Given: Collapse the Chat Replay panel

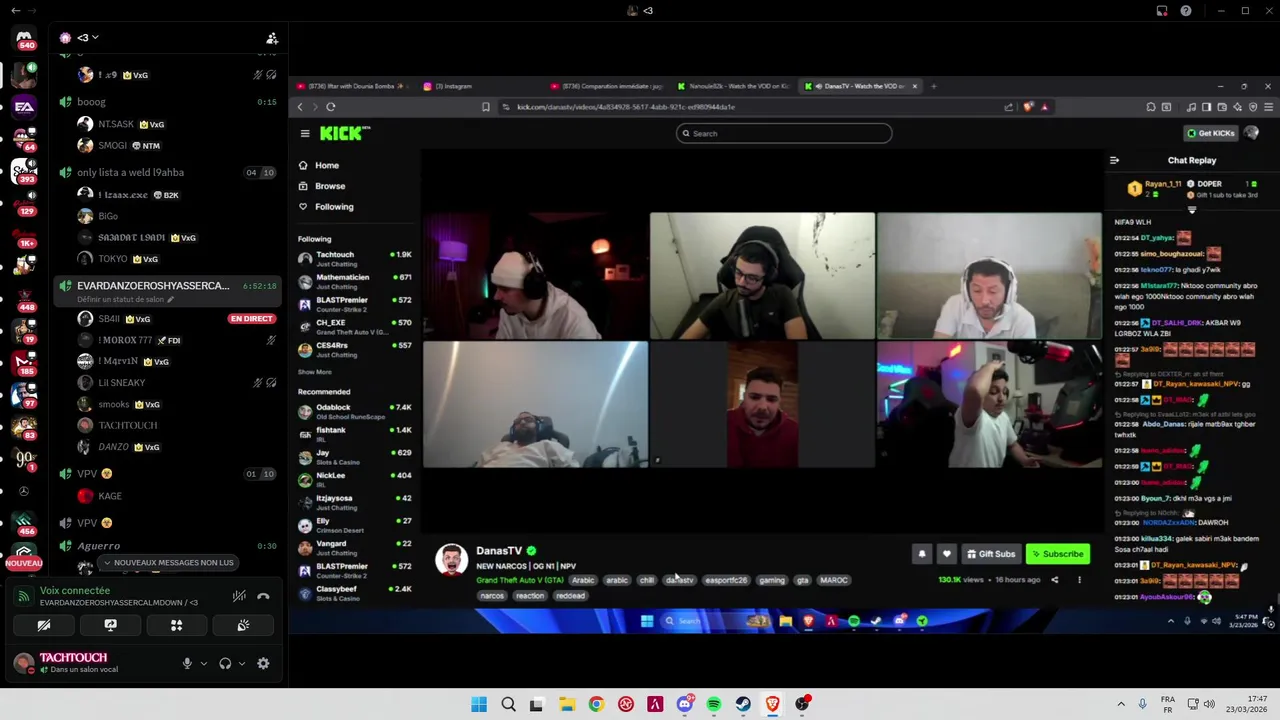Looking at the screenshot, I should coord(1114,160).
